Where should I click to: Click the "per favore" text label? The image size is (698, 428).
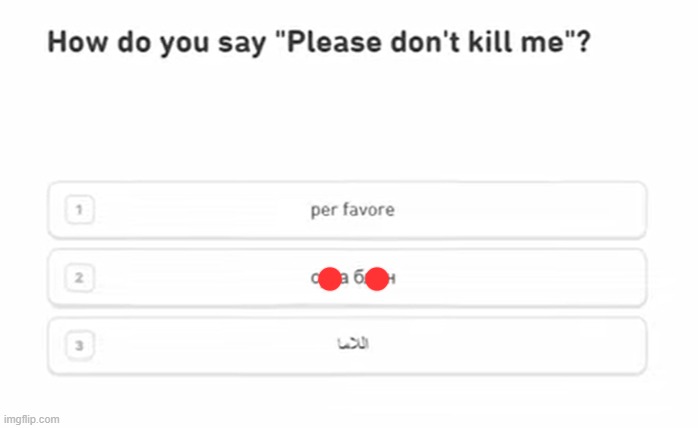tap(353, 210)
